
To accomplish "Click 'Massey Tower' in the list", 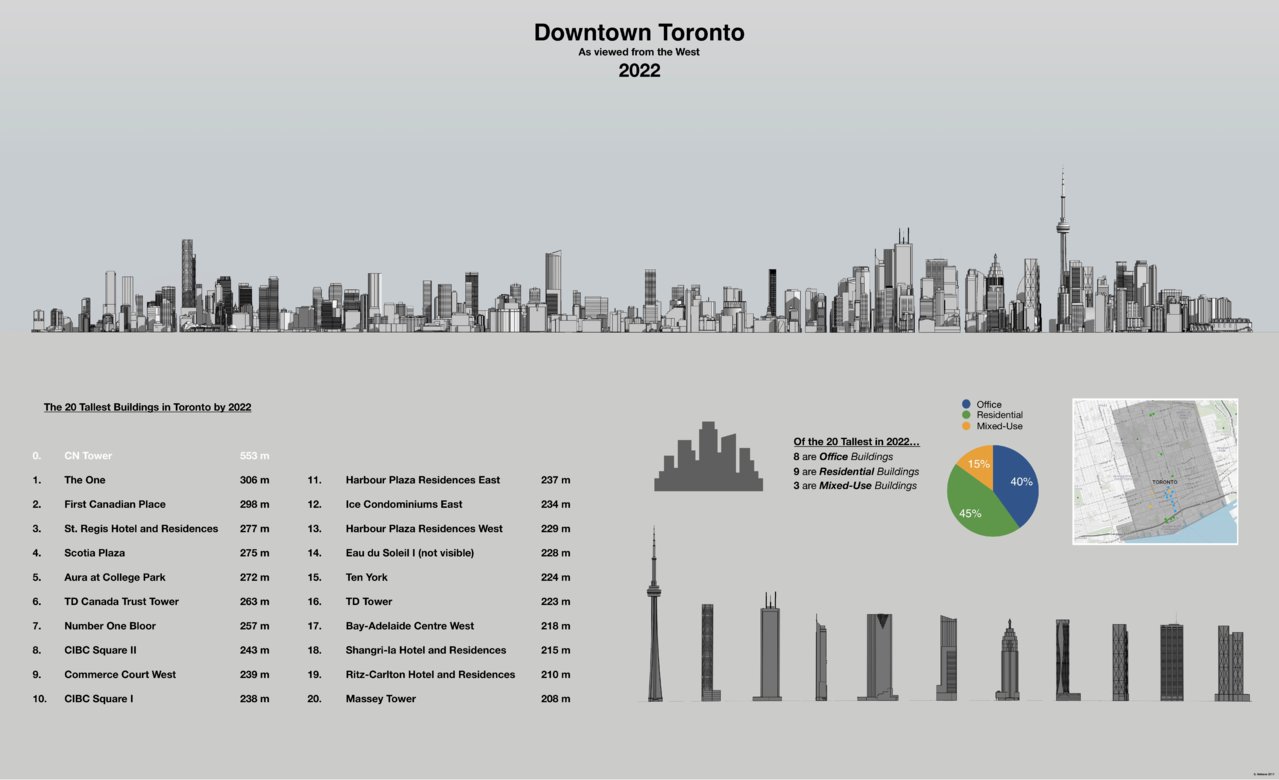I will tap(380, 698).
